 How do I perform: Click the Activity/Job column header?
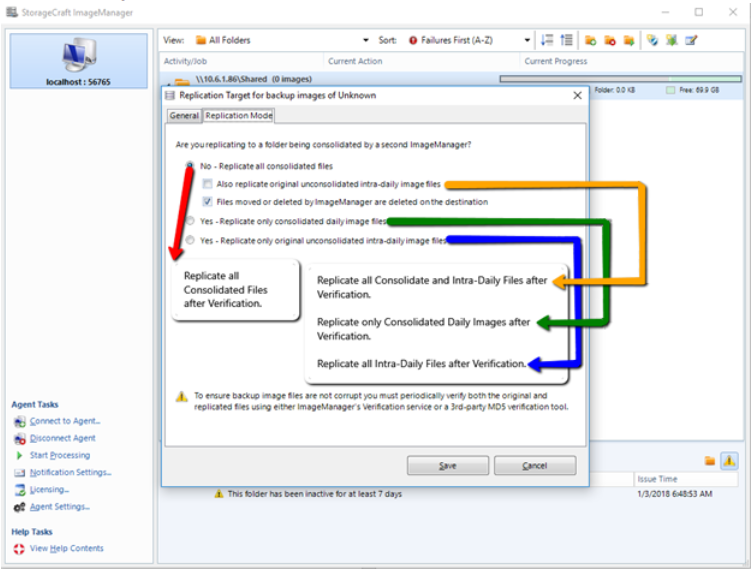(x=185, y=61)
